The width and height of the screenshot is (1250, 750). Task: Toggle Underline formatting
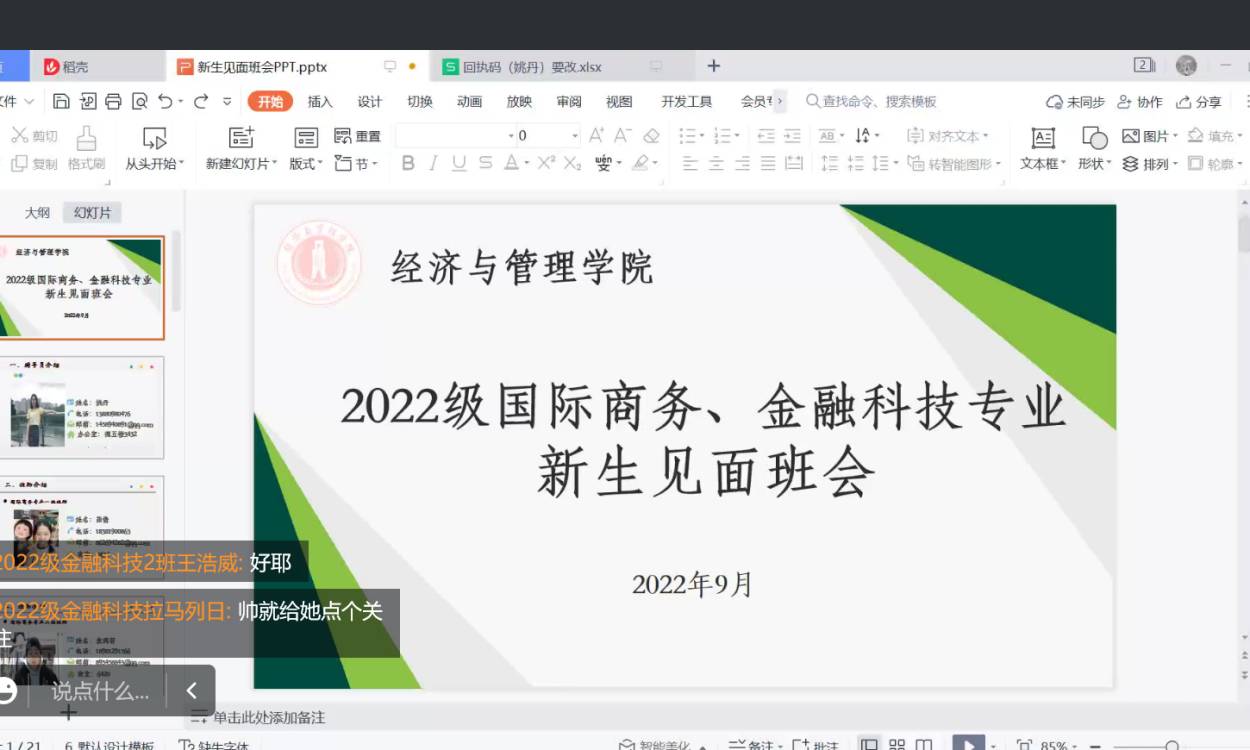click(459, 163)
